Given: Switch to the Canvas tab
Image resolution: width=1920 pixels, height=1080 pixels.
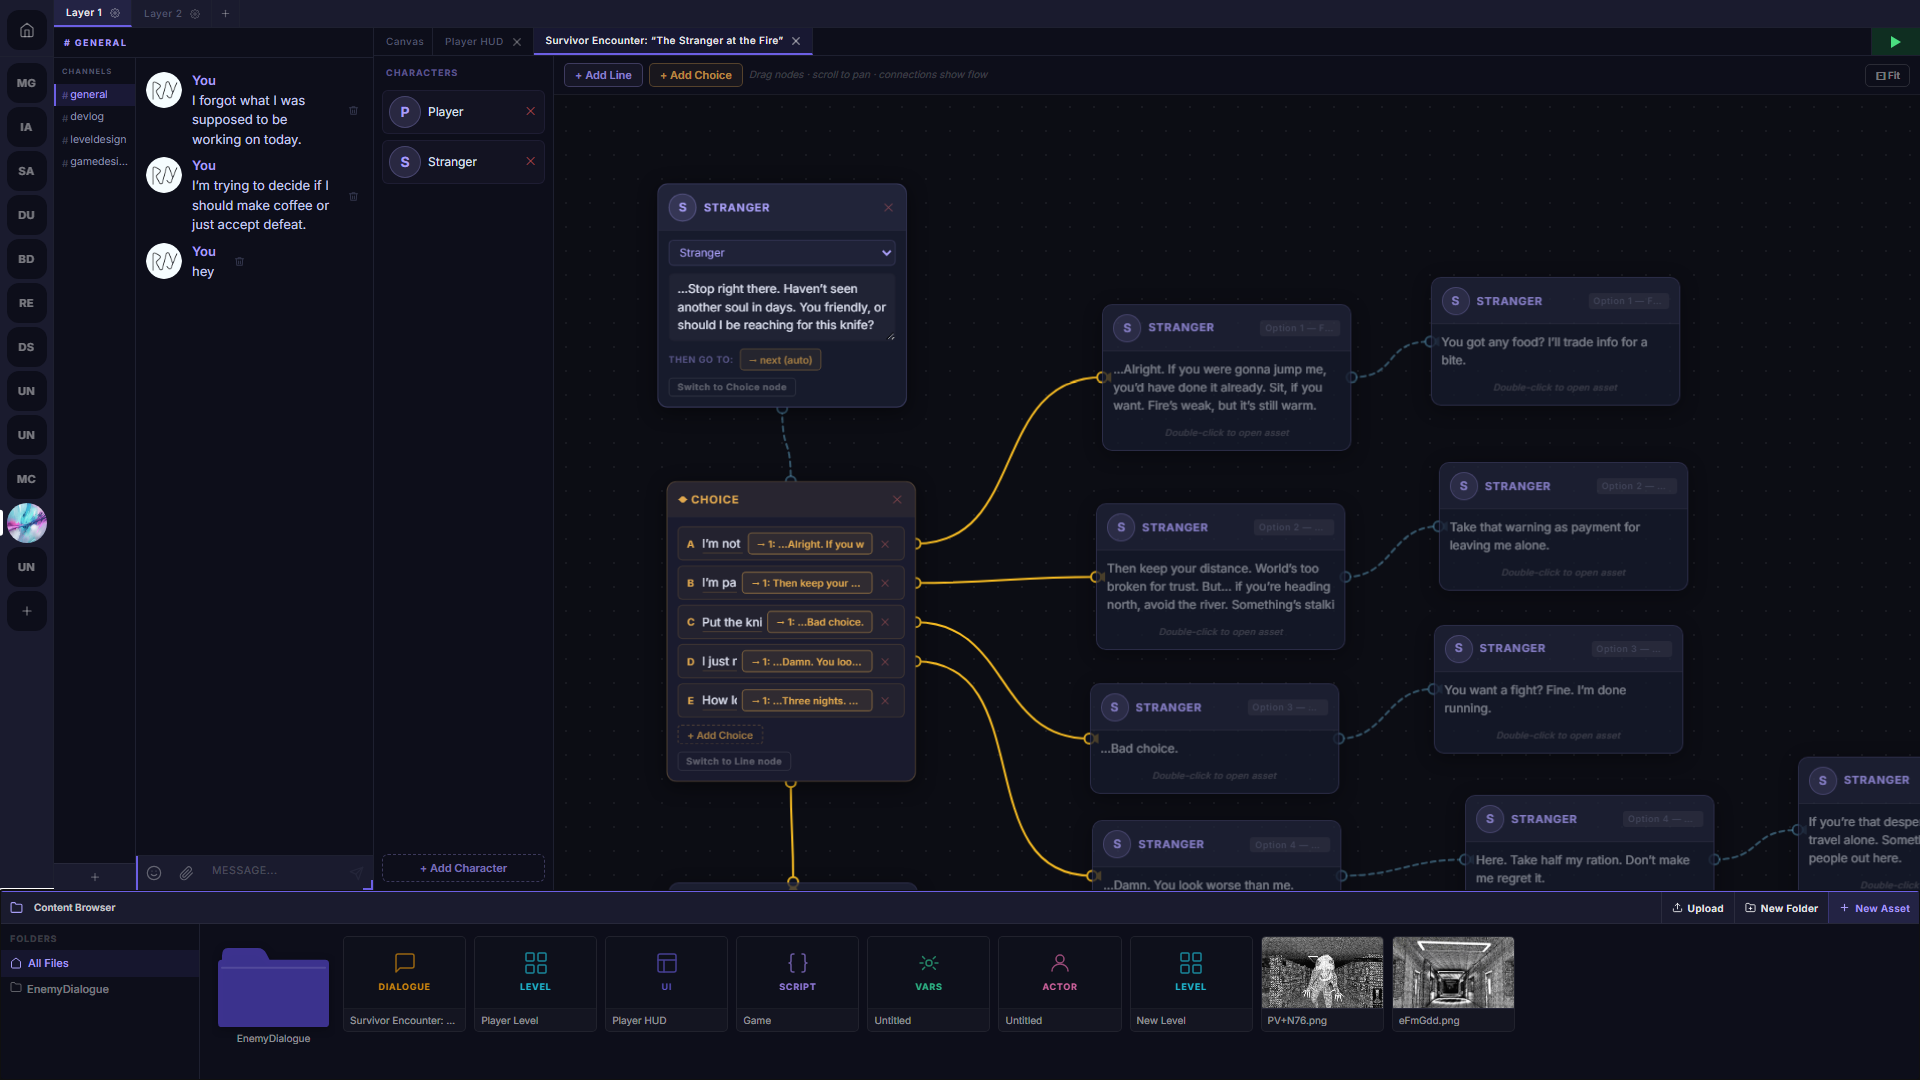Looking at the screenshot, I should (x=405, y=42).
